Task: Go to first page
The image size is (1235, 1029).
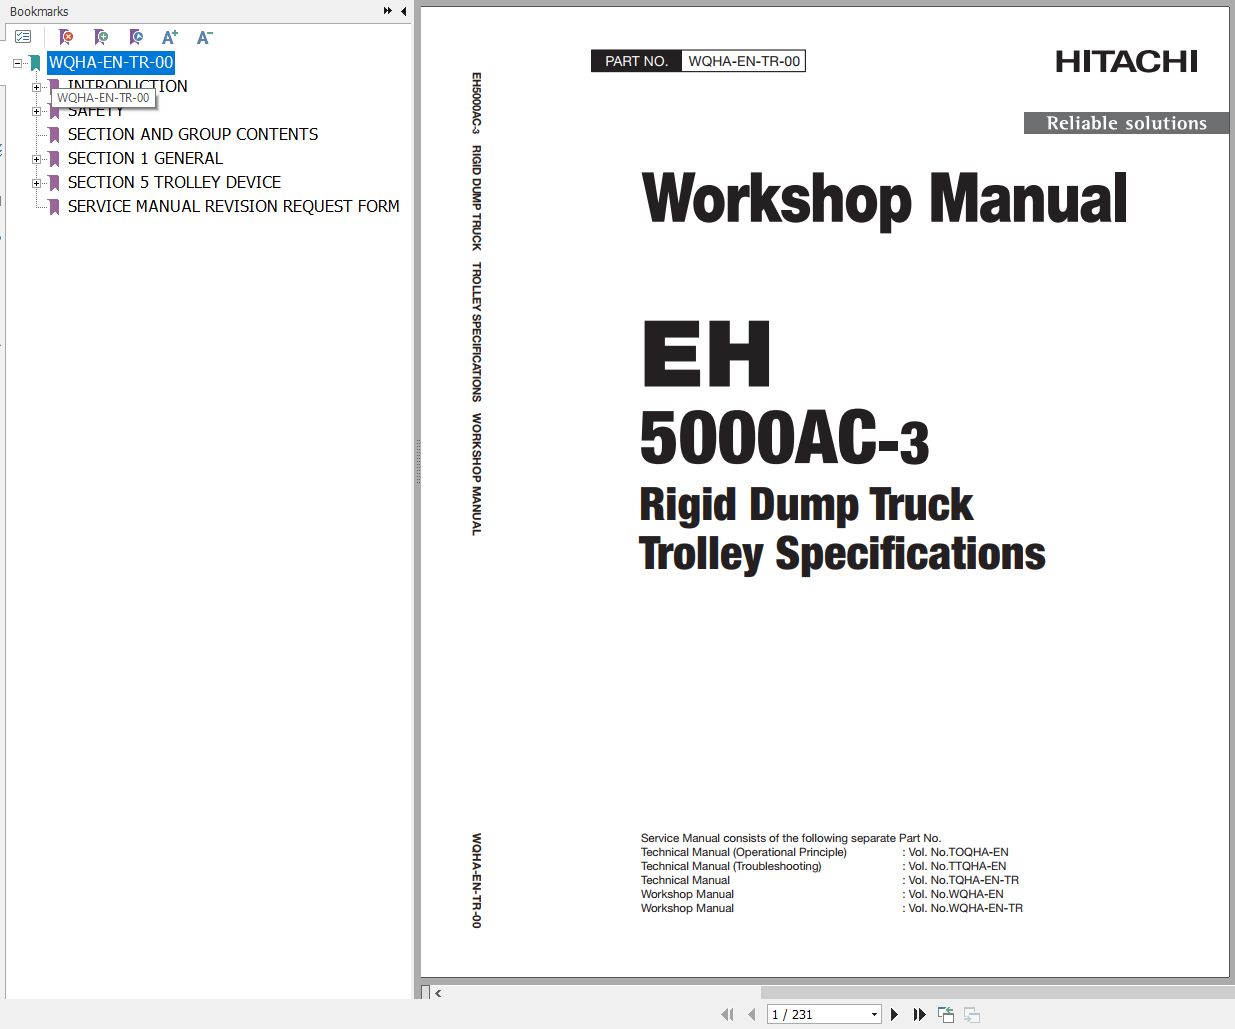Action: click(x=727, y=1014)
